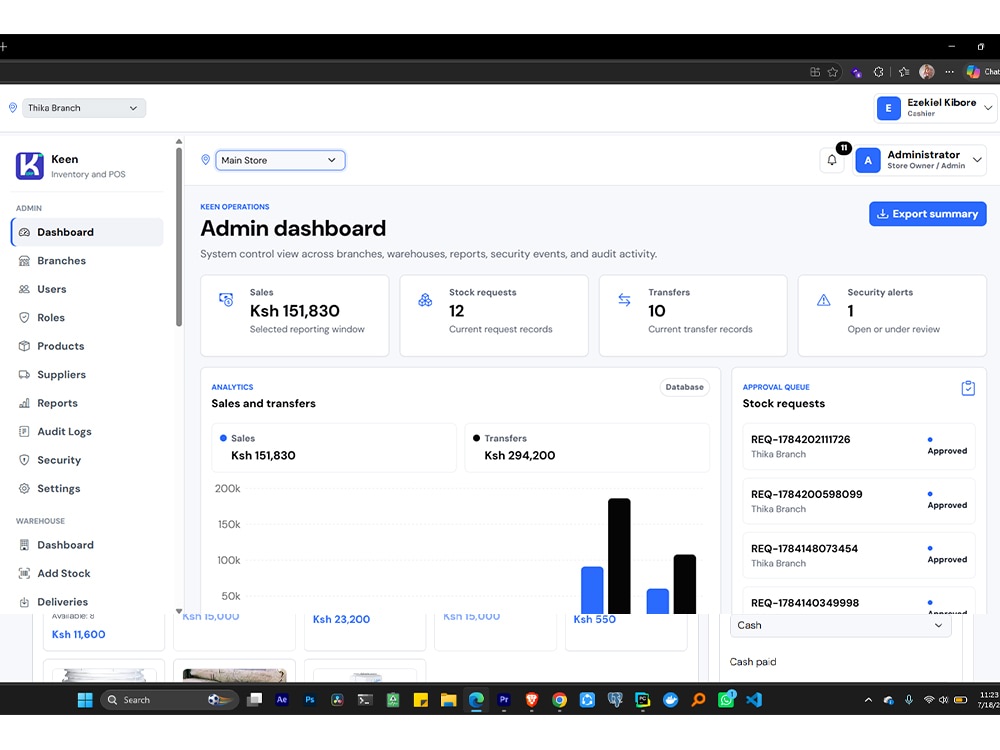This screenshot has height=750, width=1000.
Task: Click the approval queue clipboard icon
Action: click(967, 388)
